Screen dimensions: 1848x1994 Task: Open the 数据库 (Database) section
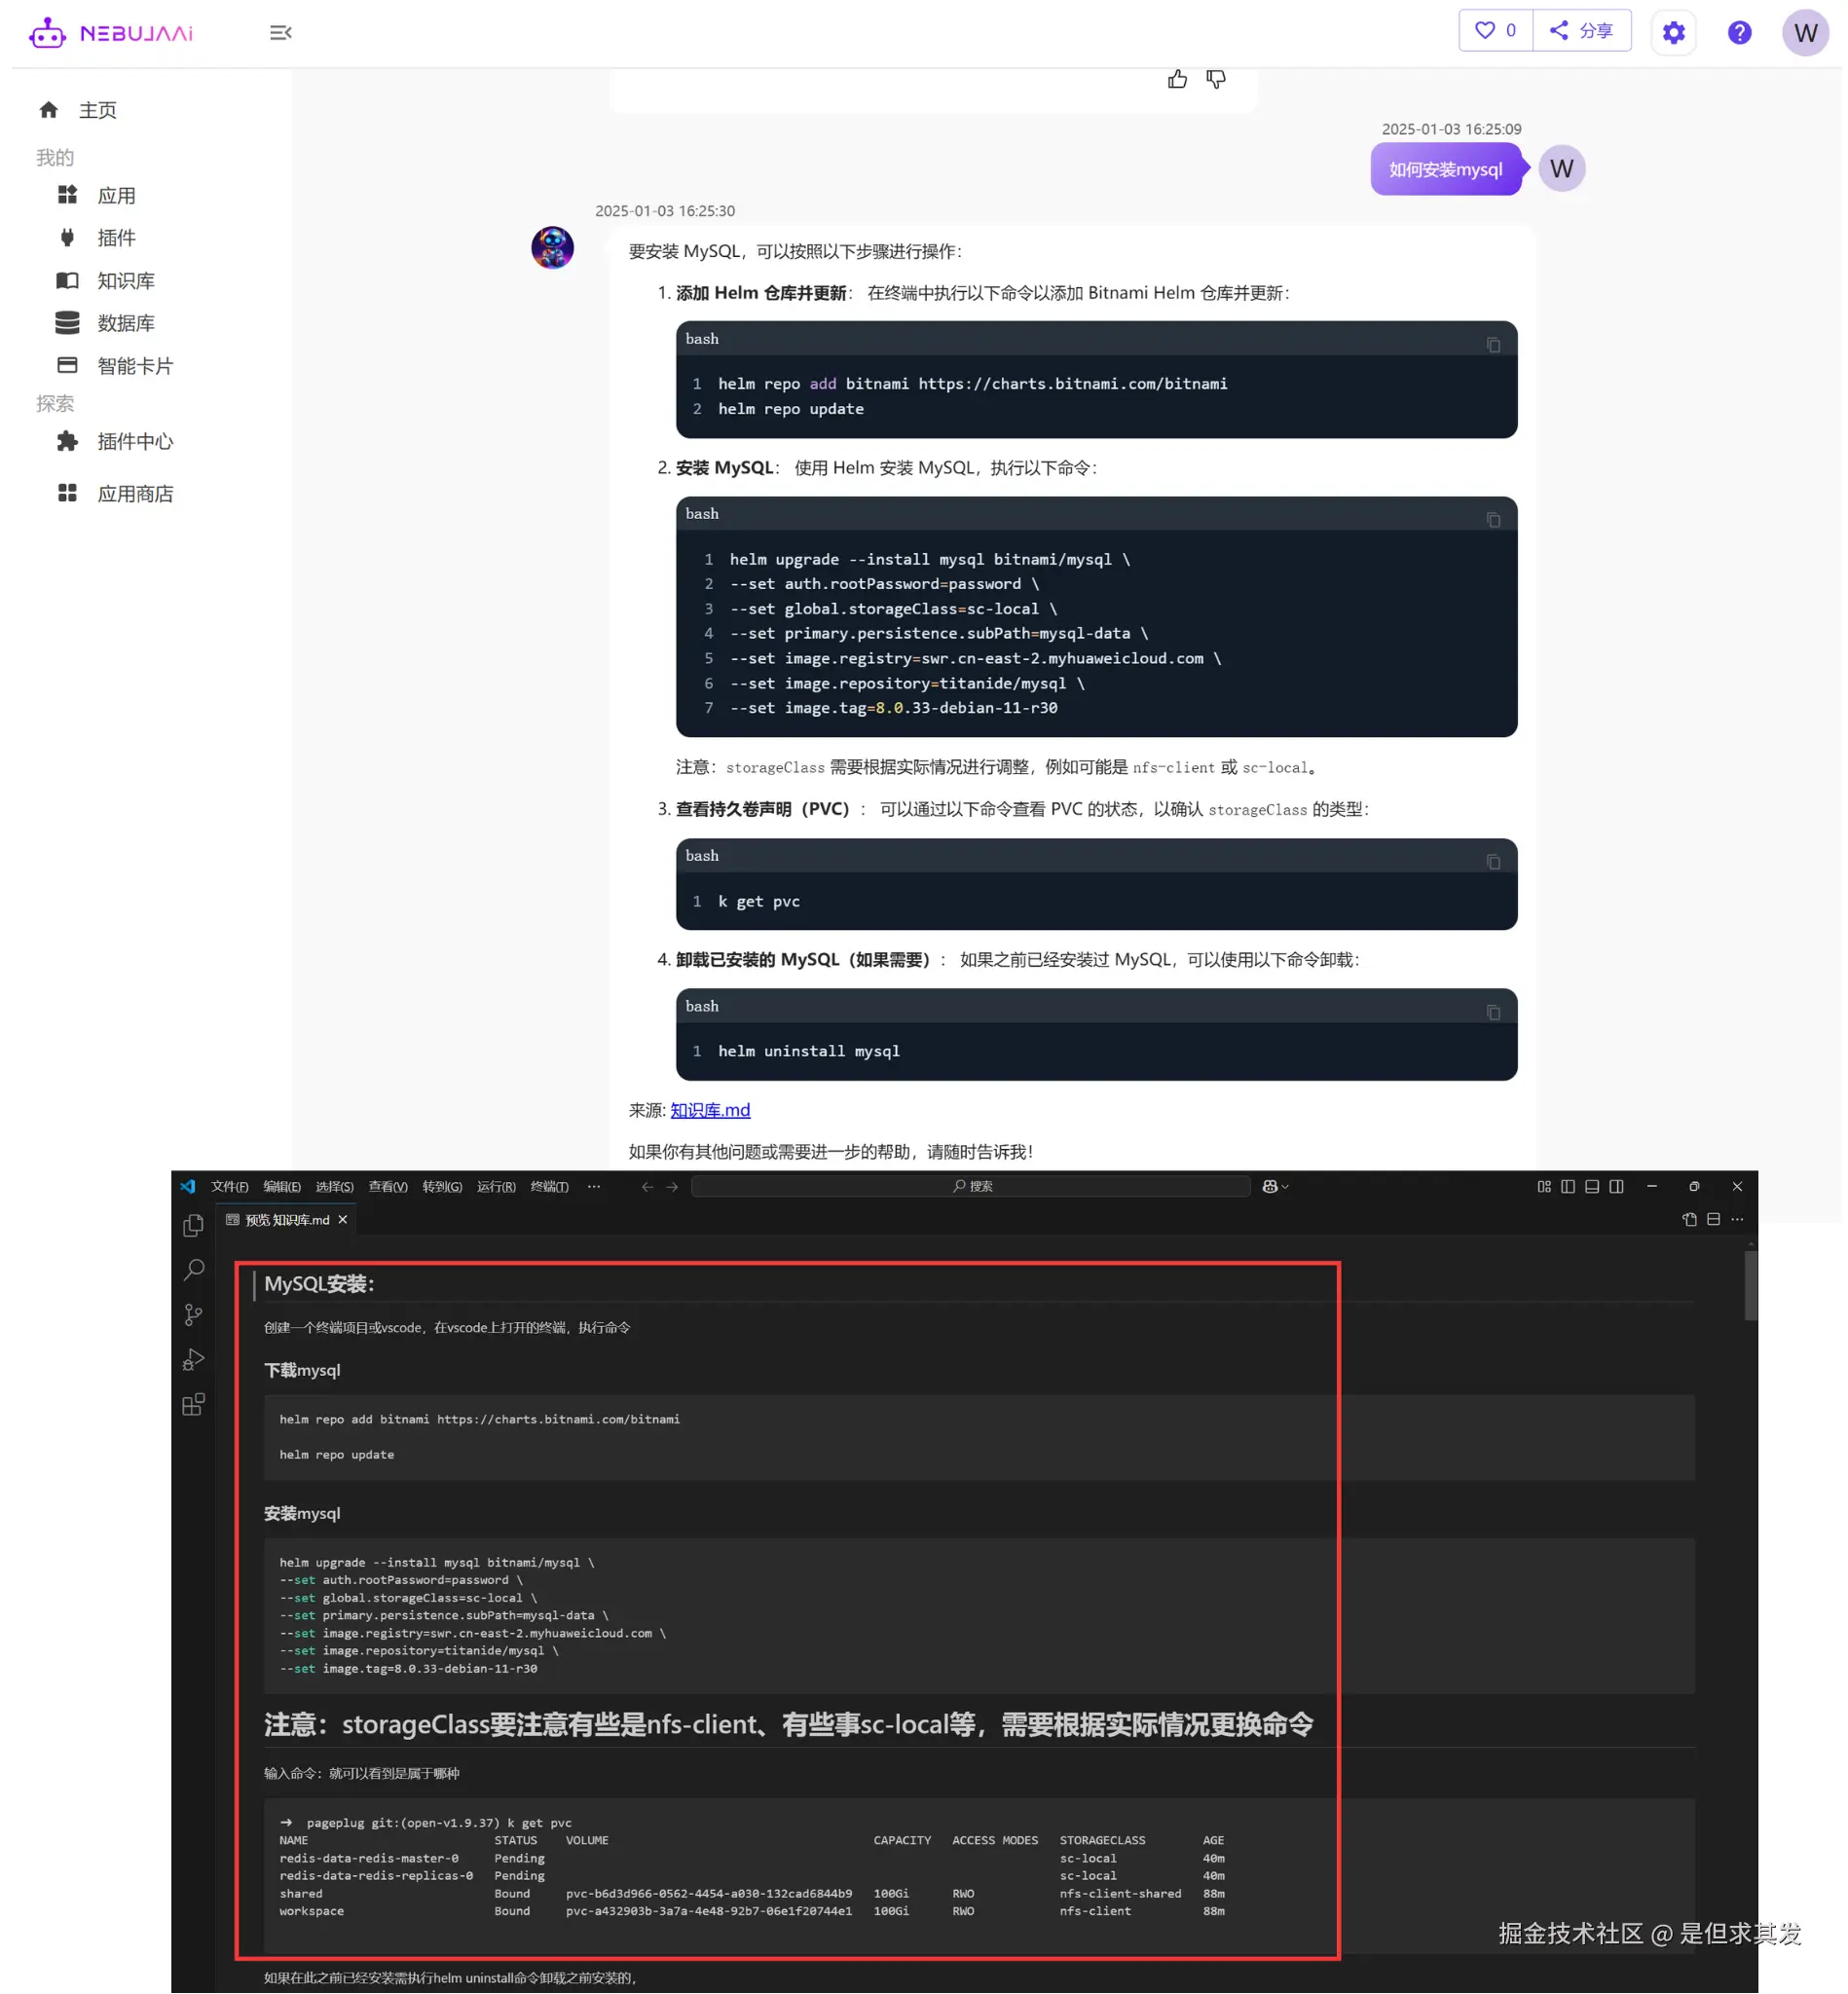pos(126,322)
